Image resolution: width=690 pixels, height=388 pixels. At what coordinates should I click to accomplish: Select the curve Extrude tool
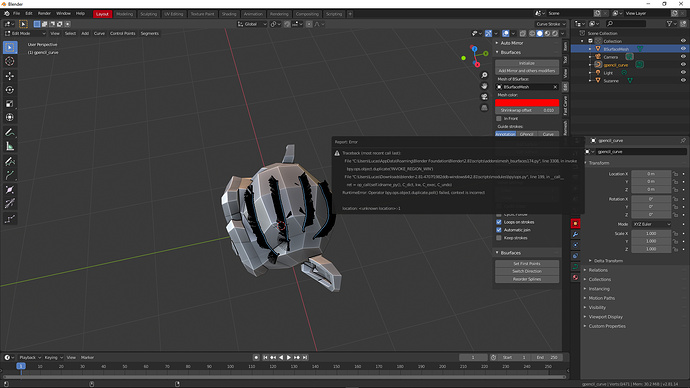[x=10, y=176]
